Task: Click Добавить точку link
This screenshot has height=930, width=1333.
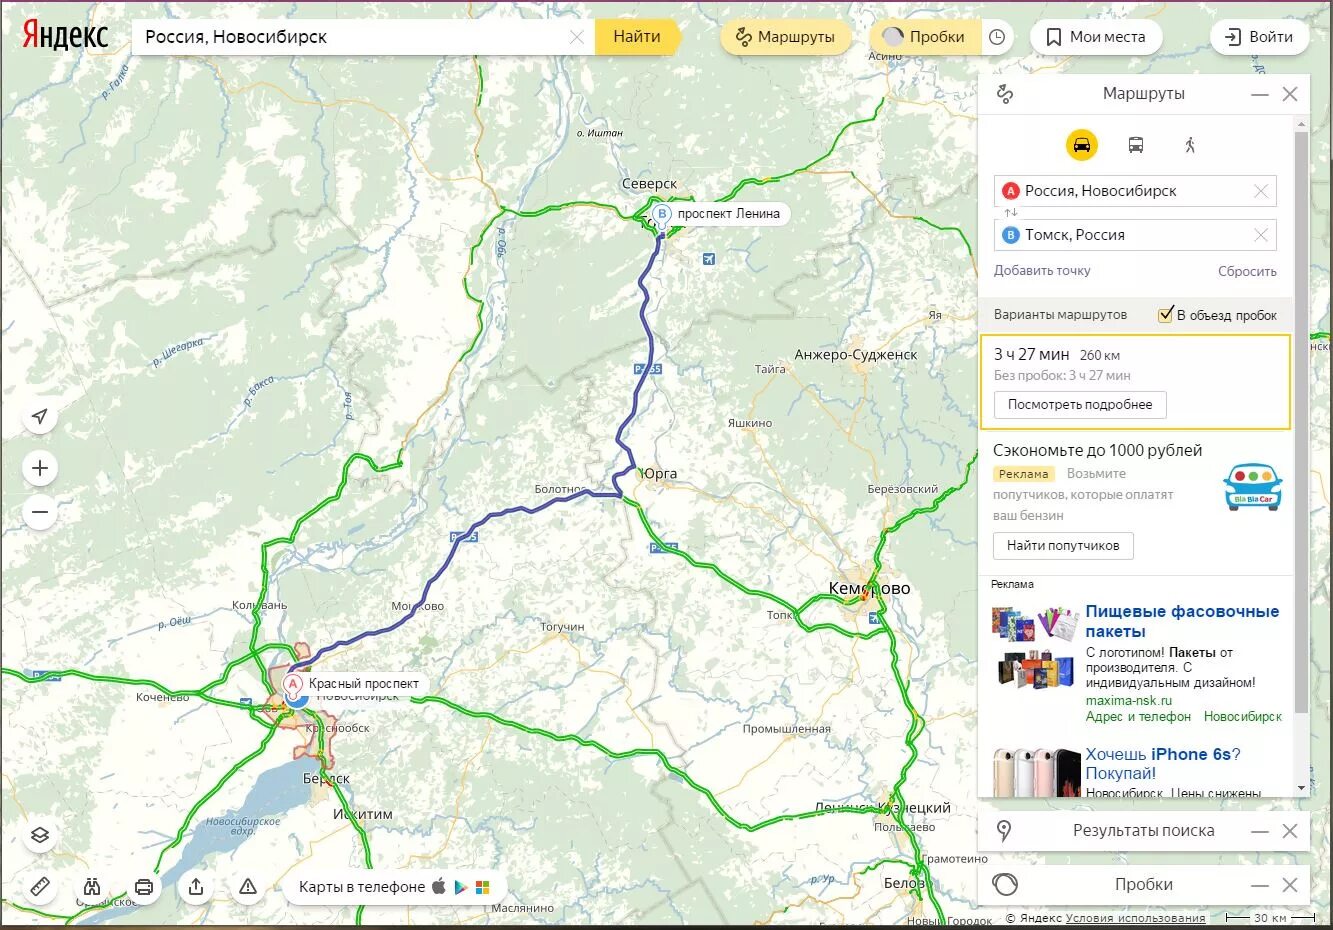Action: (x=1042, y=271)
